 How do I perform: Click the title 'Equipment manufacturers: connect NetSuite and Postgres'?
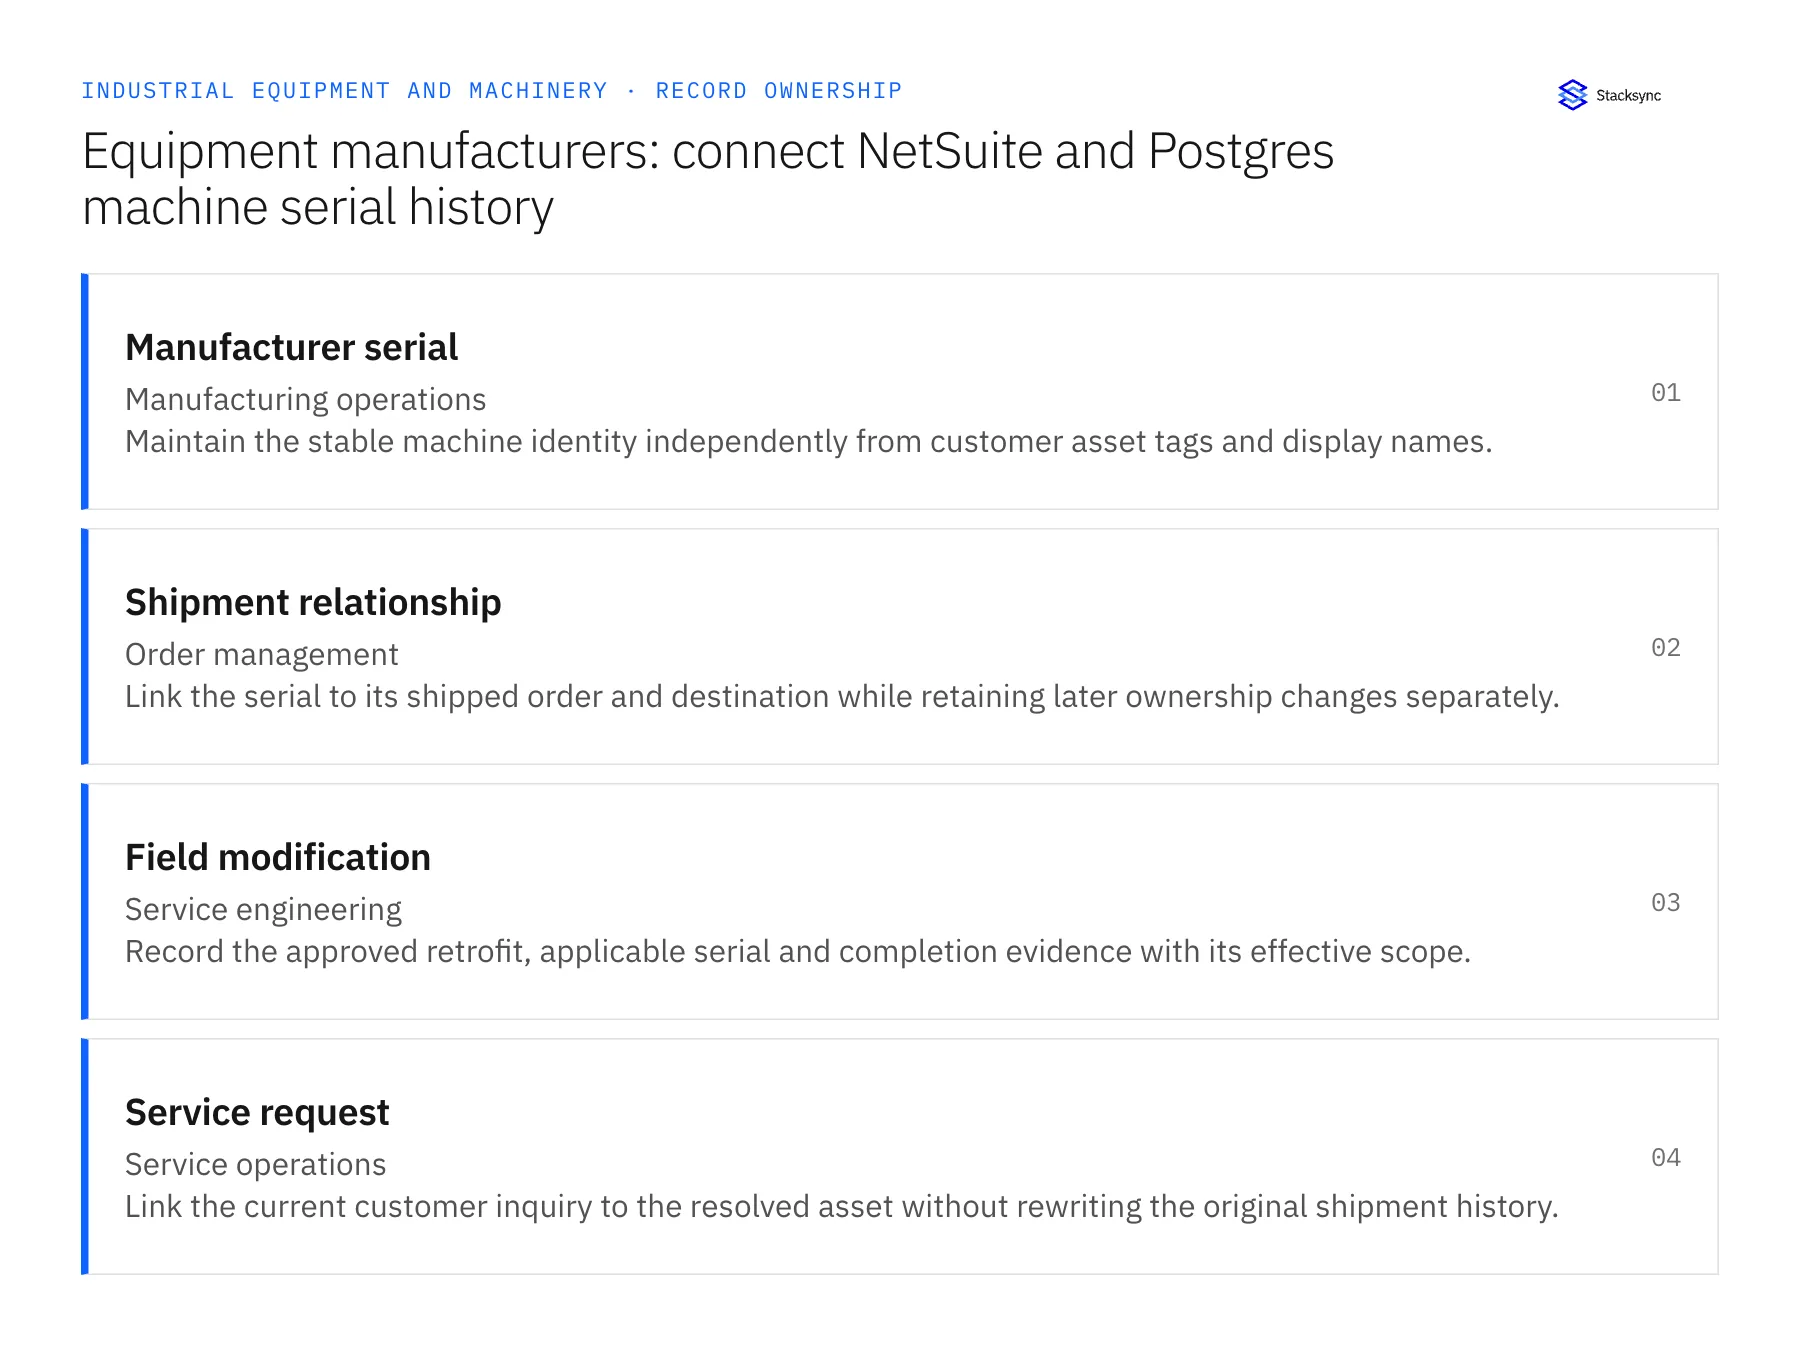coord(708,152)
